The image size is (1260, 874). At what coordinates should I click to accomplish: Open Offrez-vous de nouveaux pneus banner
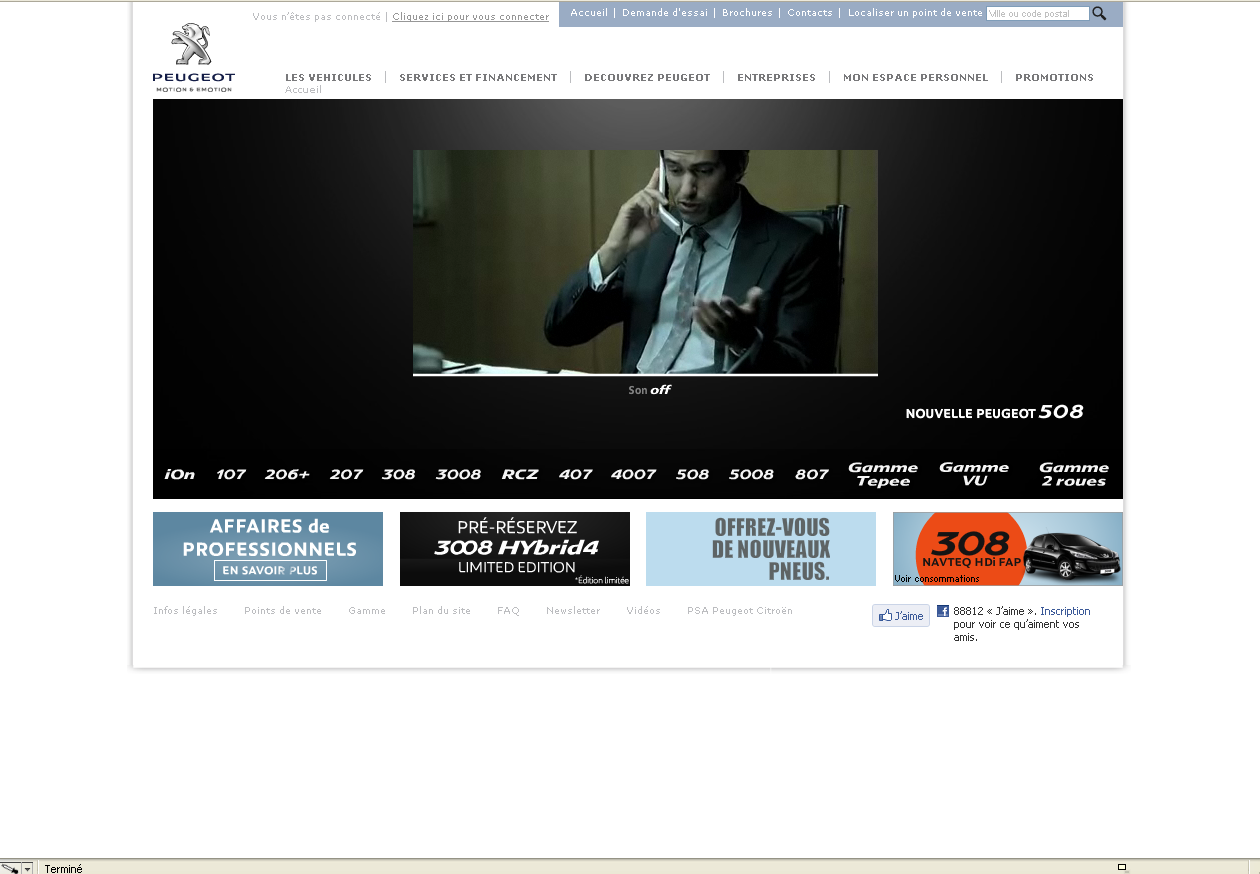click(x=761, y=549)
